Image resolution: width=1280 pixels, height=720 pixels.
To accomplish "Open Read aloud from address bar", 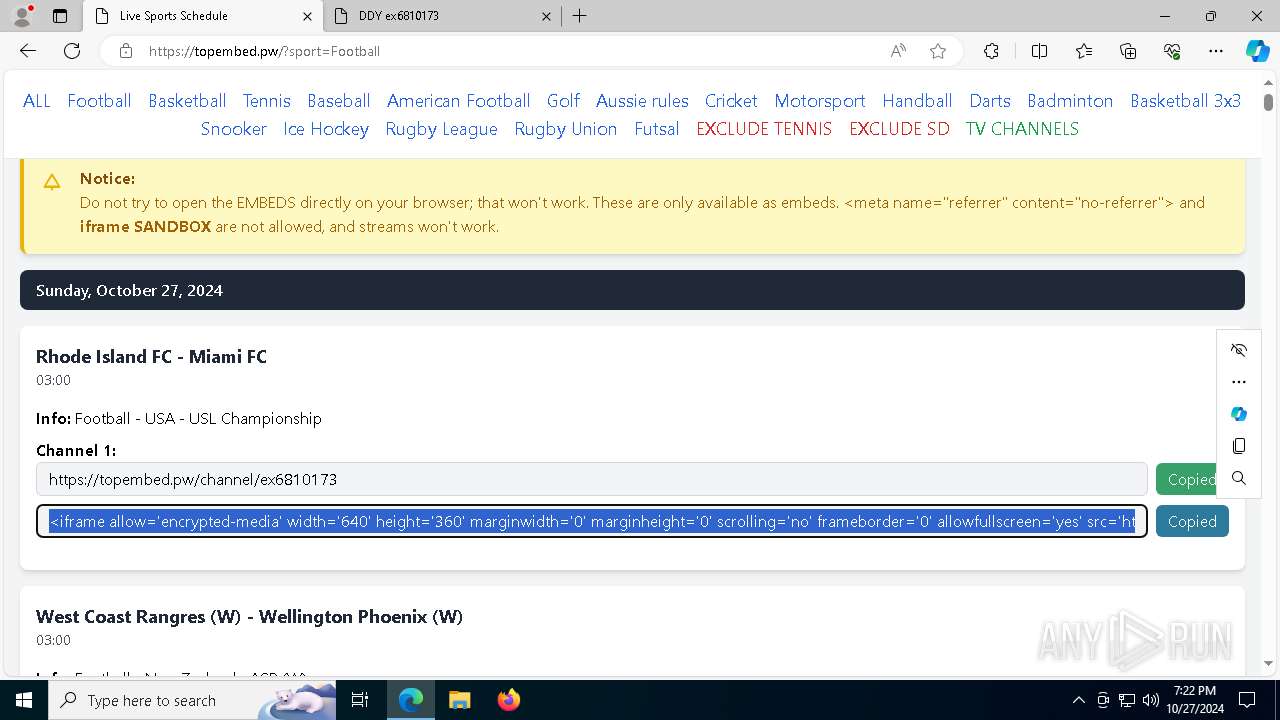I will click(x=898, y=51).
